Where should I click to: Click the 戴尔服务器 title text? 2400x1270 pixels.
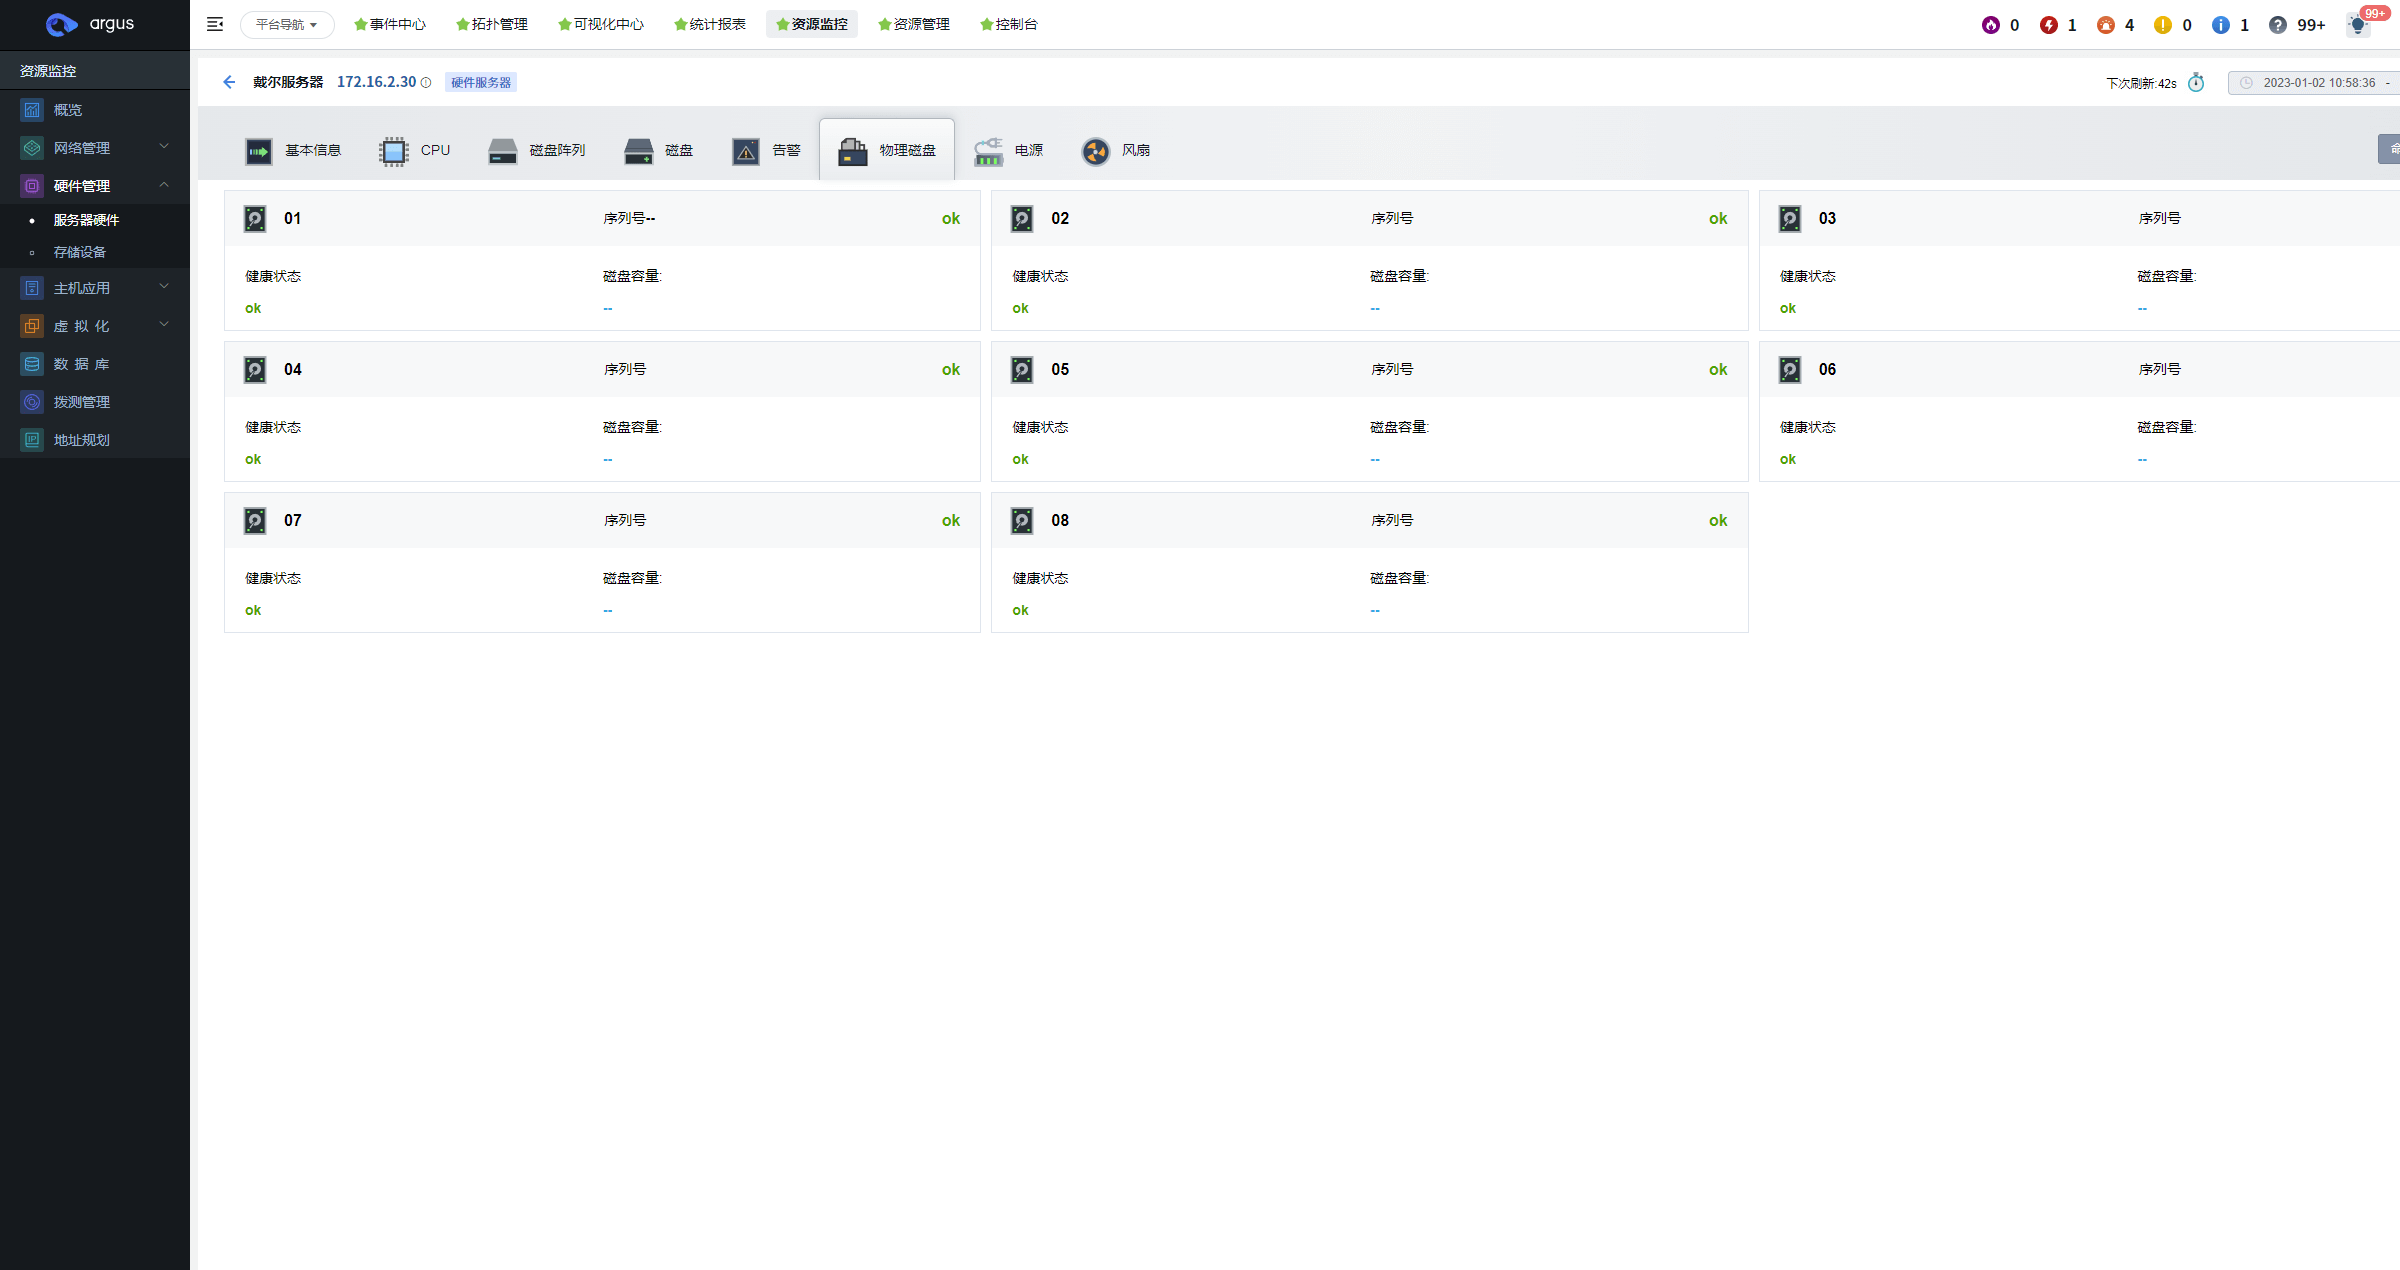pyautogui.click(x=288, y=82)
